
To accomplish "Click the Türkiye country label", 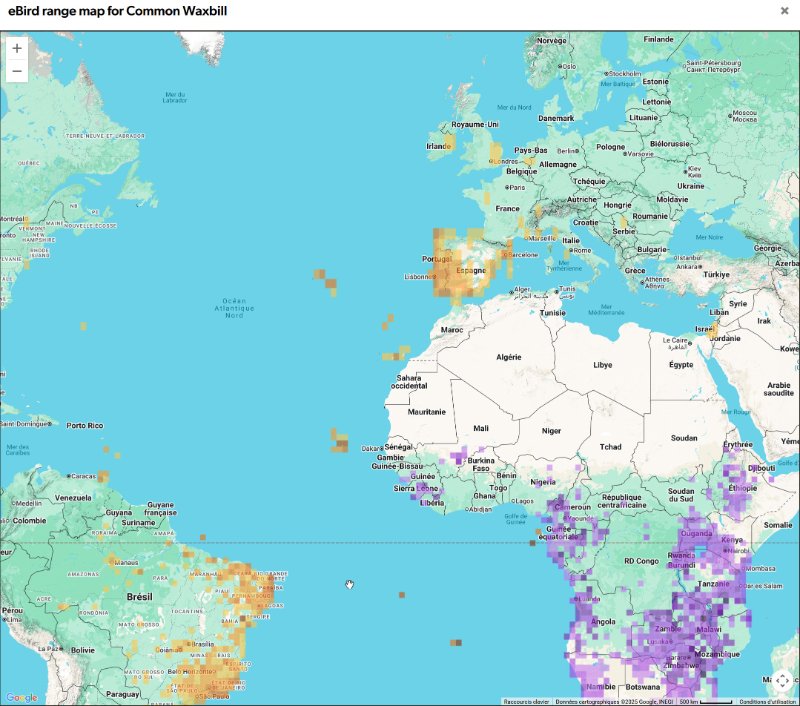I will tap(688, 274).
